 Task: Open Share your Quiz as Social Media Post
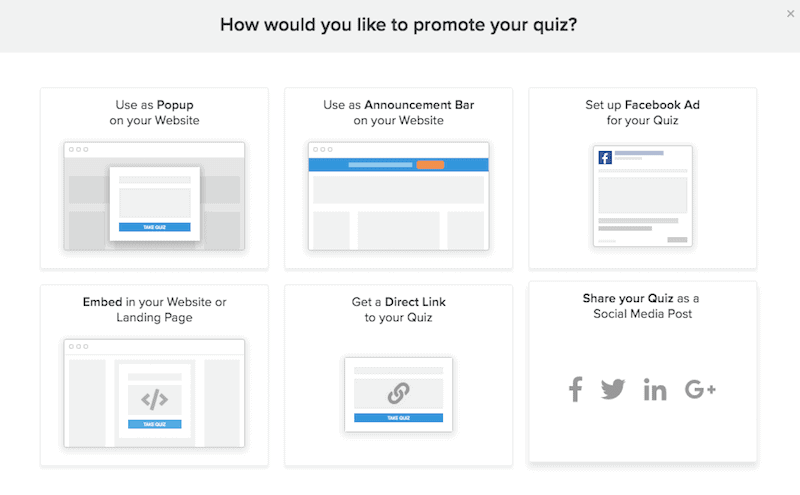[642, 372]
